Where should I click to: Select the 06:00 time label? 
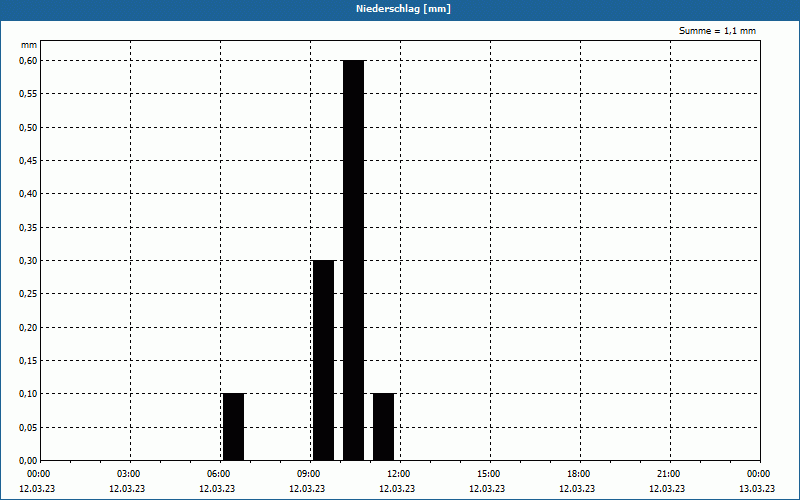(219, 474)
